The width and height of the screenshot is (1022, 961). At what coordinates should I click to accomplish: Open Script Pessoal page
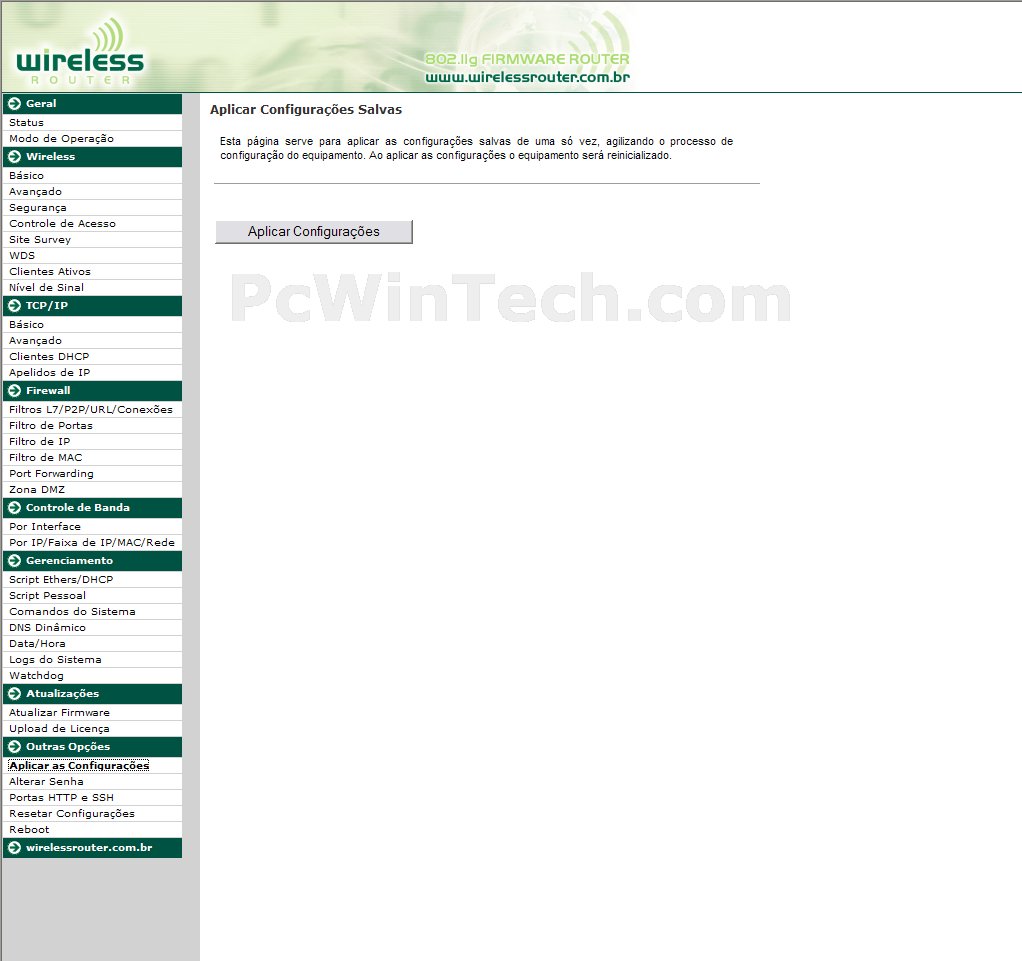tap(48, 596)
